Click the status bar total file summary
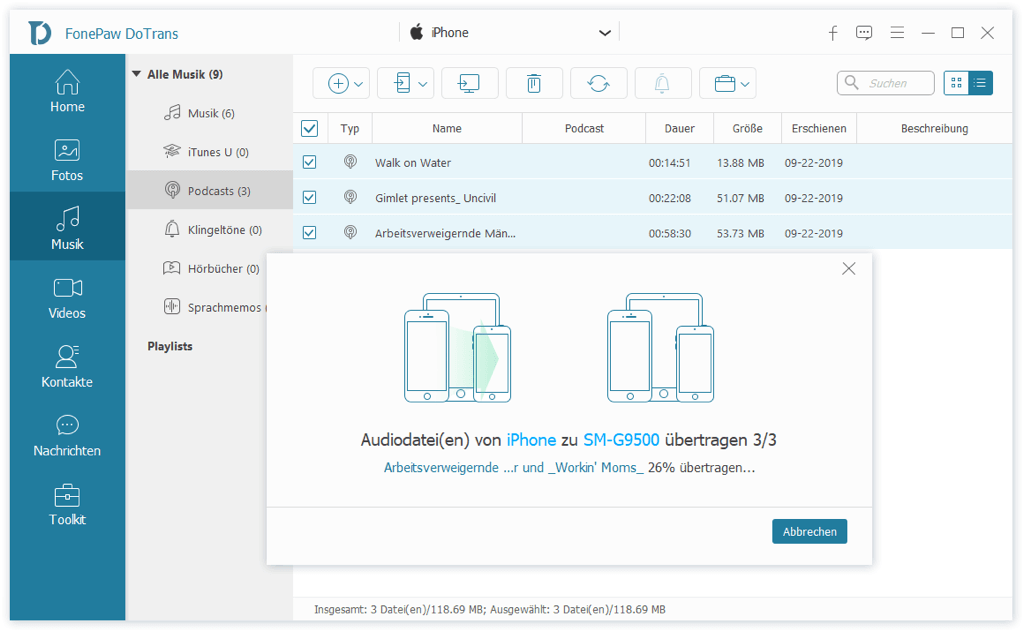This screenshot has height=632, width=1024. [490, 609]
